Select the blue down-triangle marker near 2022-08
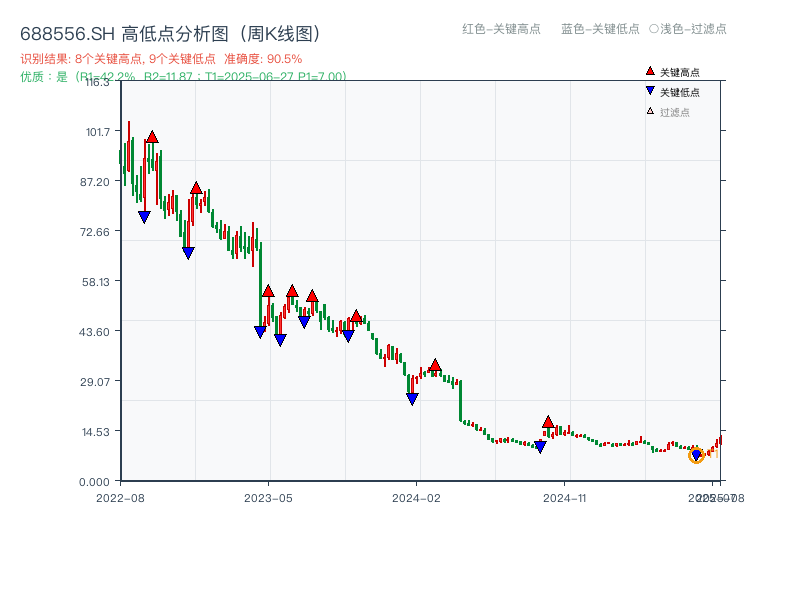 (143, 214)
